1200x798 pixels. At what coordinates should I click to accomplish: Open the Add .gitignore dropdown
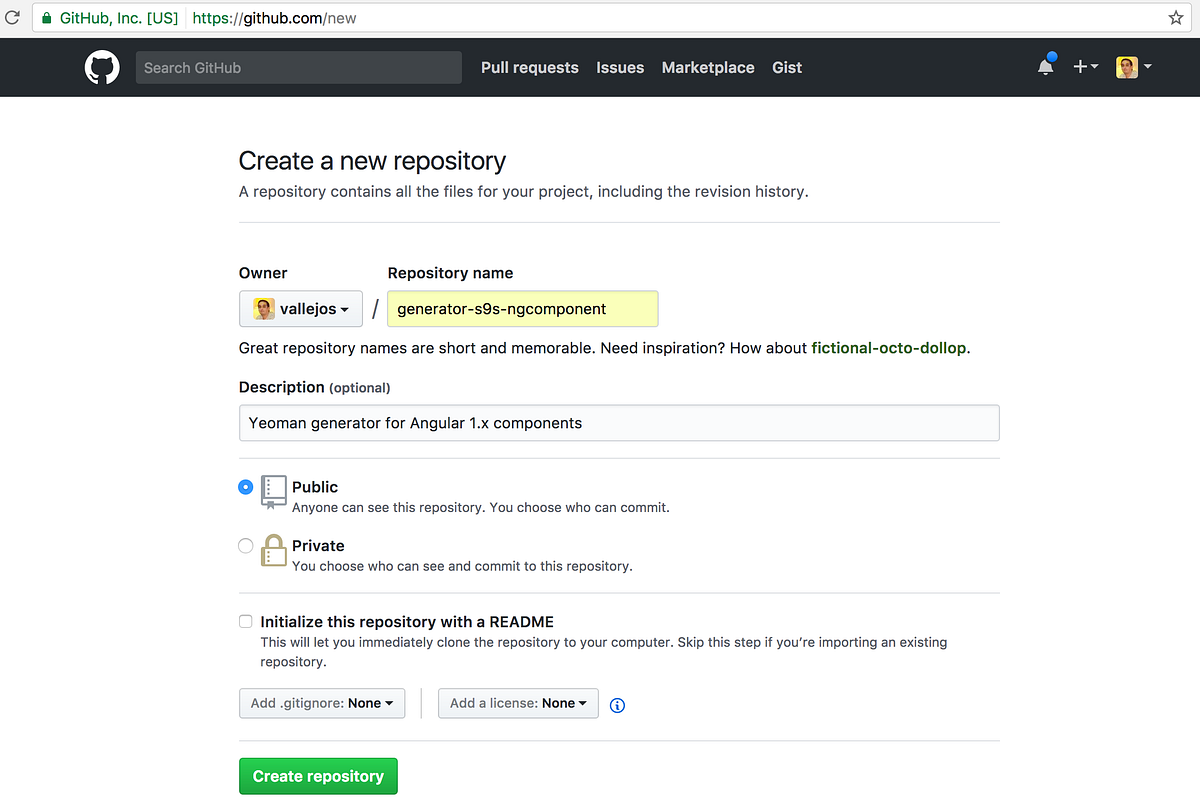coord(321,703)
